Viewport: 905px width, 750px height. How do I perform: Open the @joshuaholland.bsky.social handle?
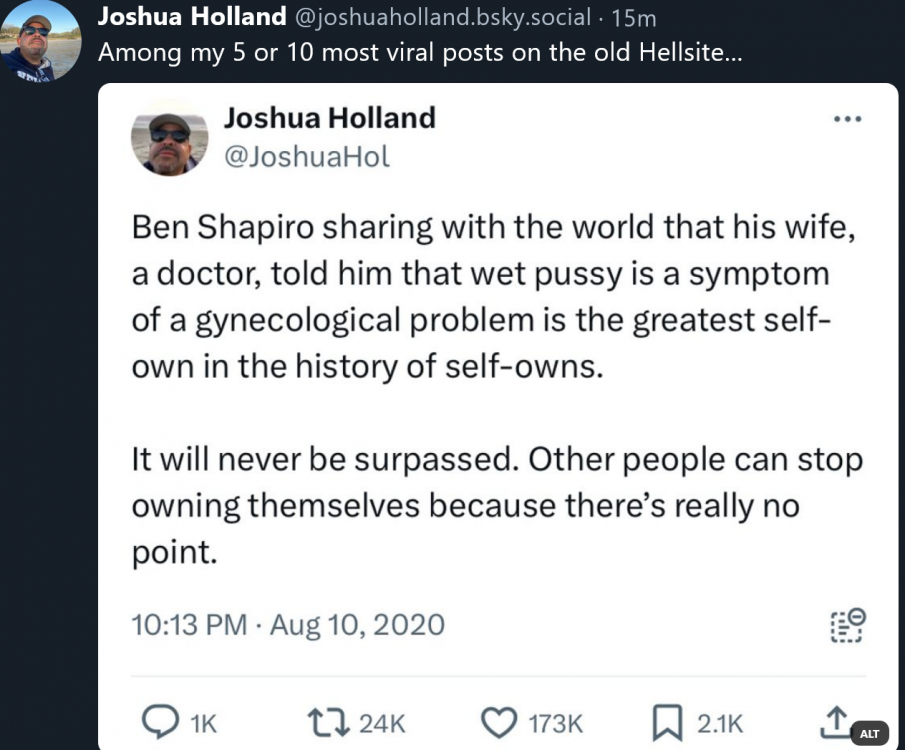(x=443, y=17)
